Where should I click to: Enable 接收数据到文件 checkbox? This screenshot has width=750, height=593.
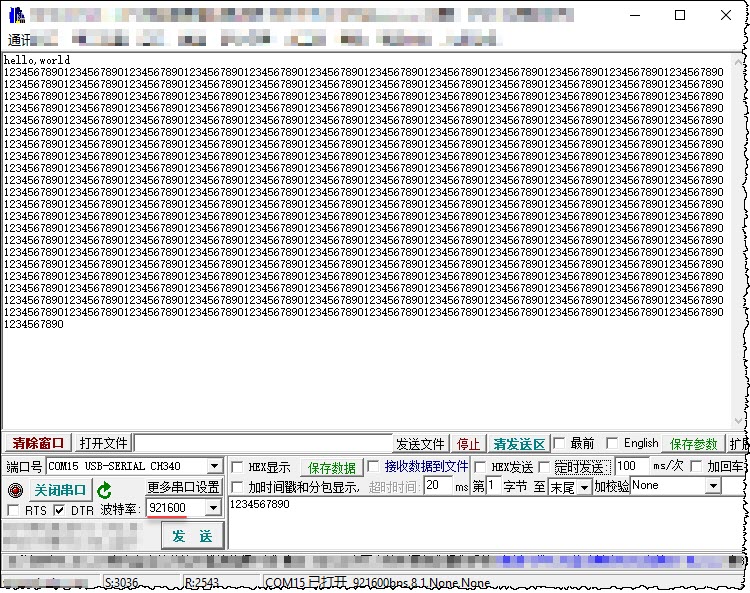374,466
